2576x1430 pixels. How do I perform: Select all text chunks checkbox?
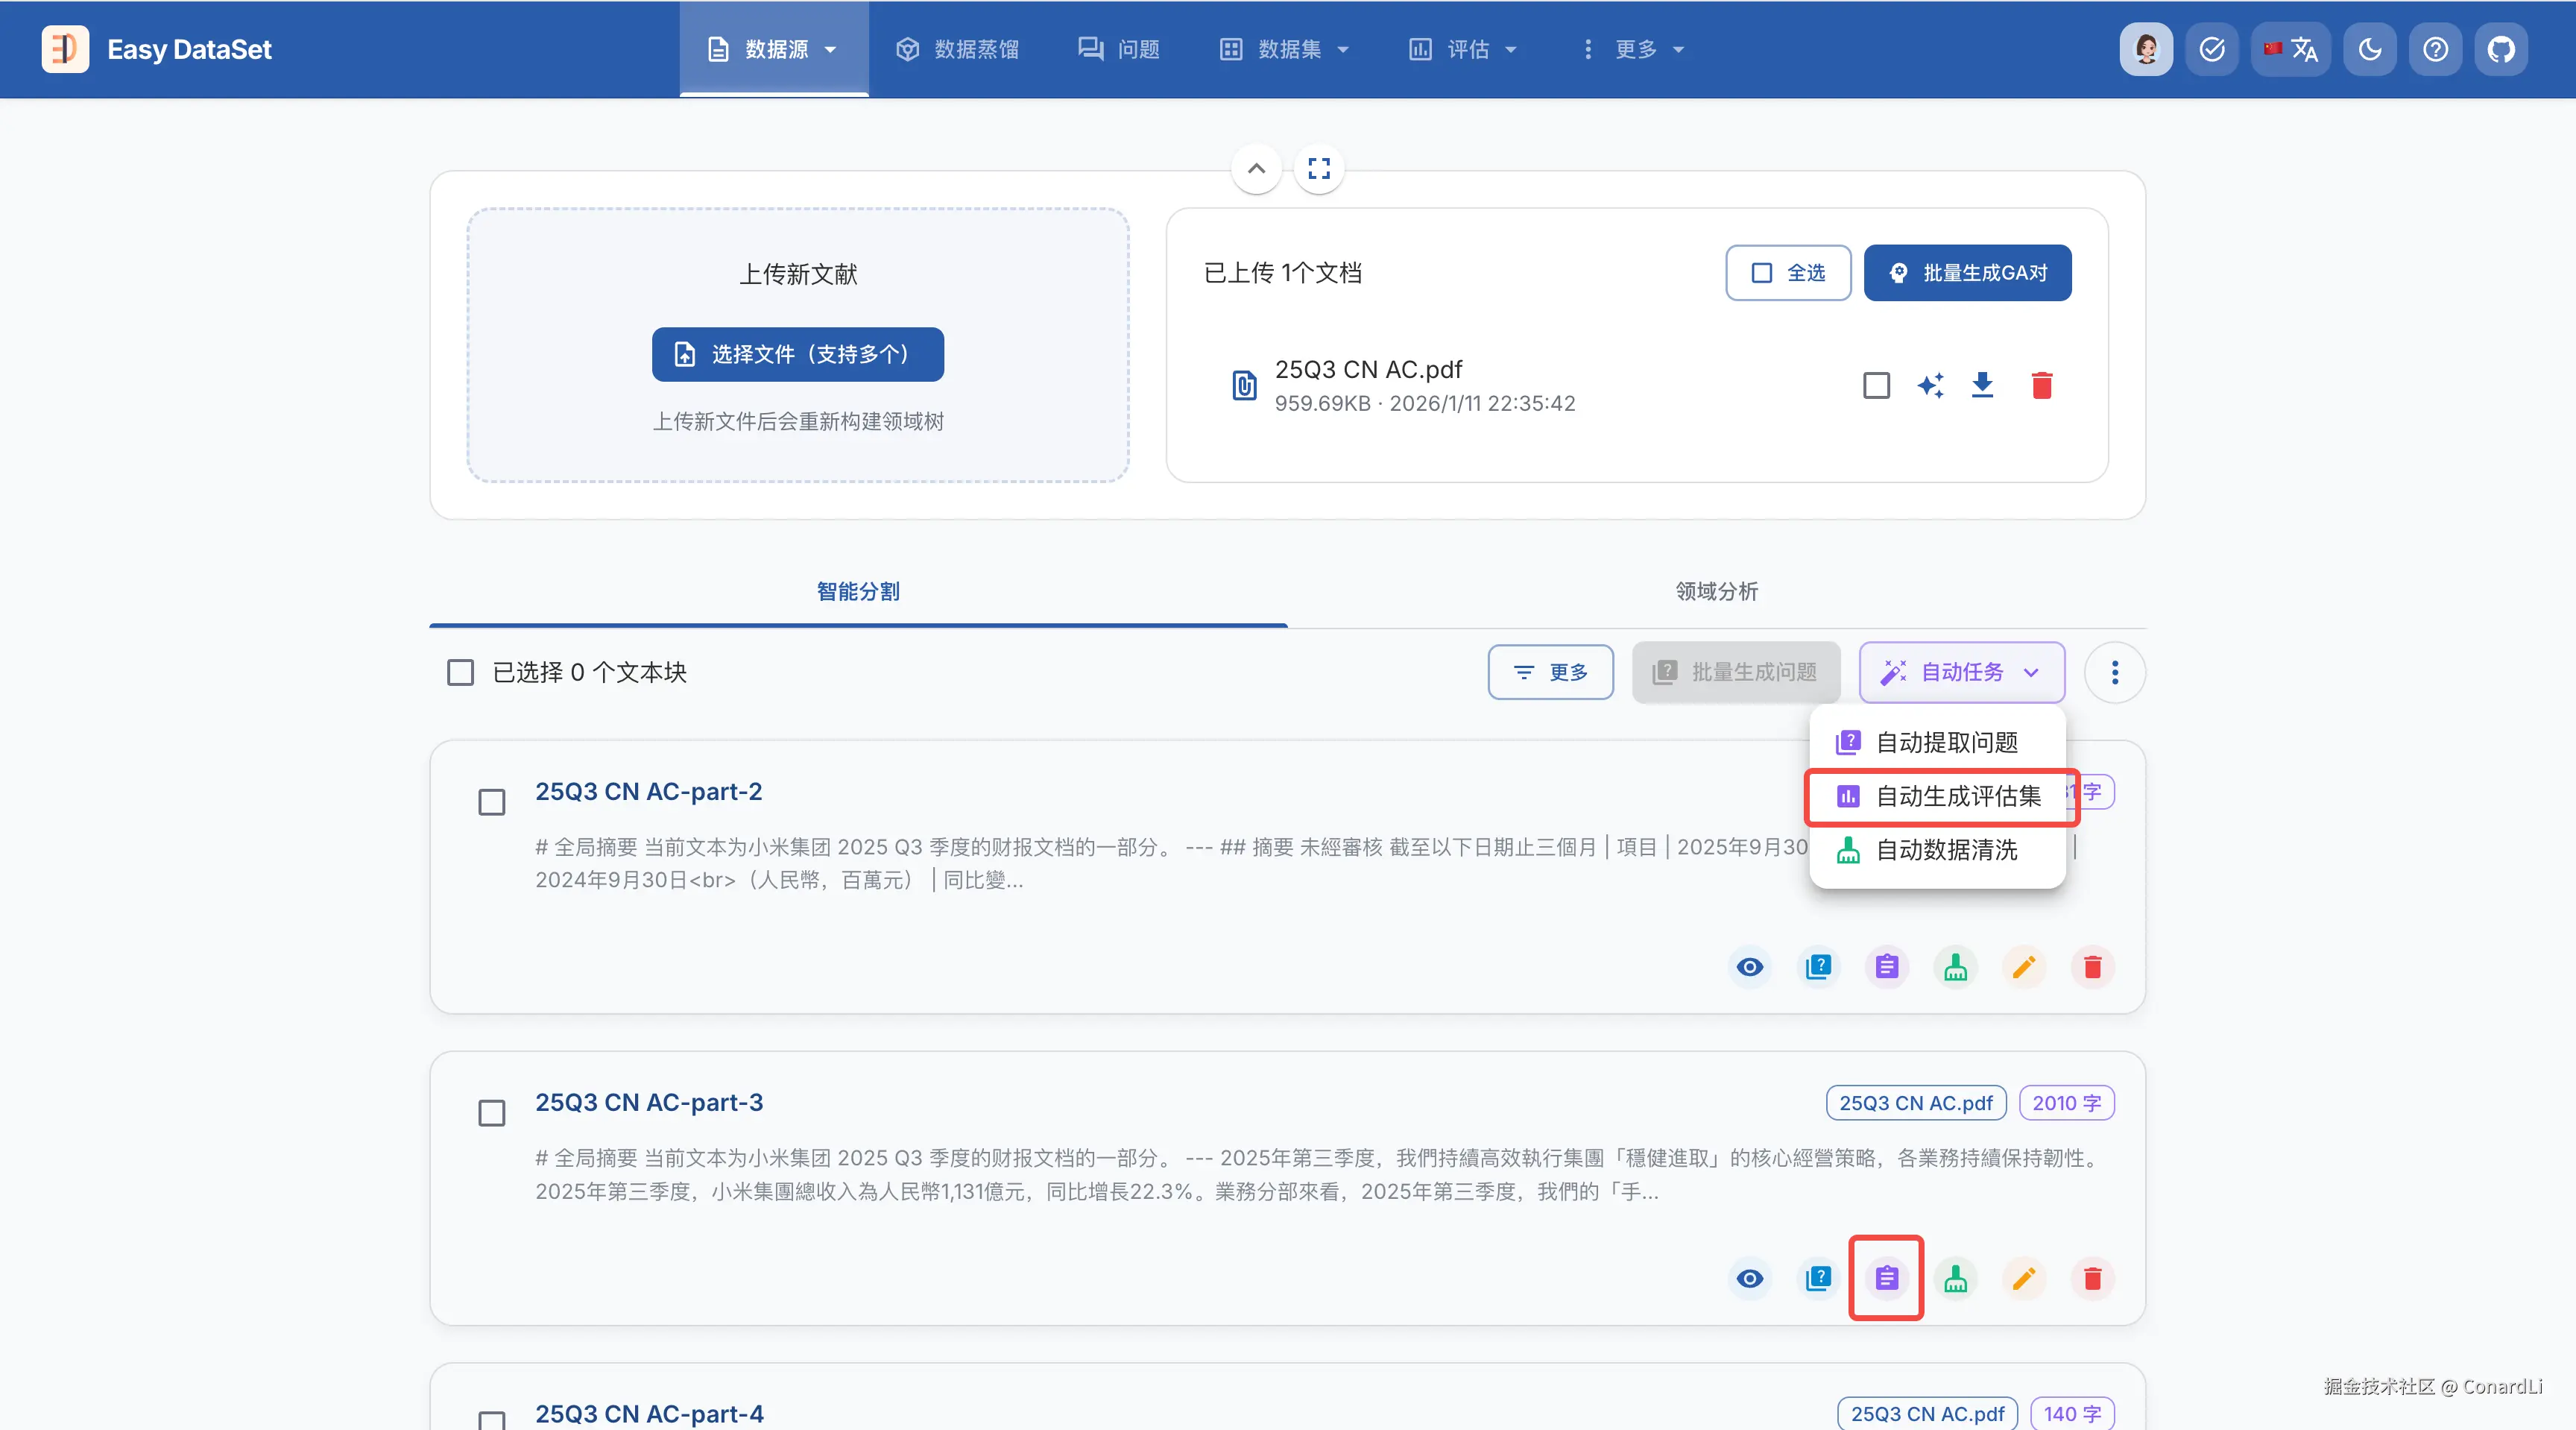click(460, 672)
